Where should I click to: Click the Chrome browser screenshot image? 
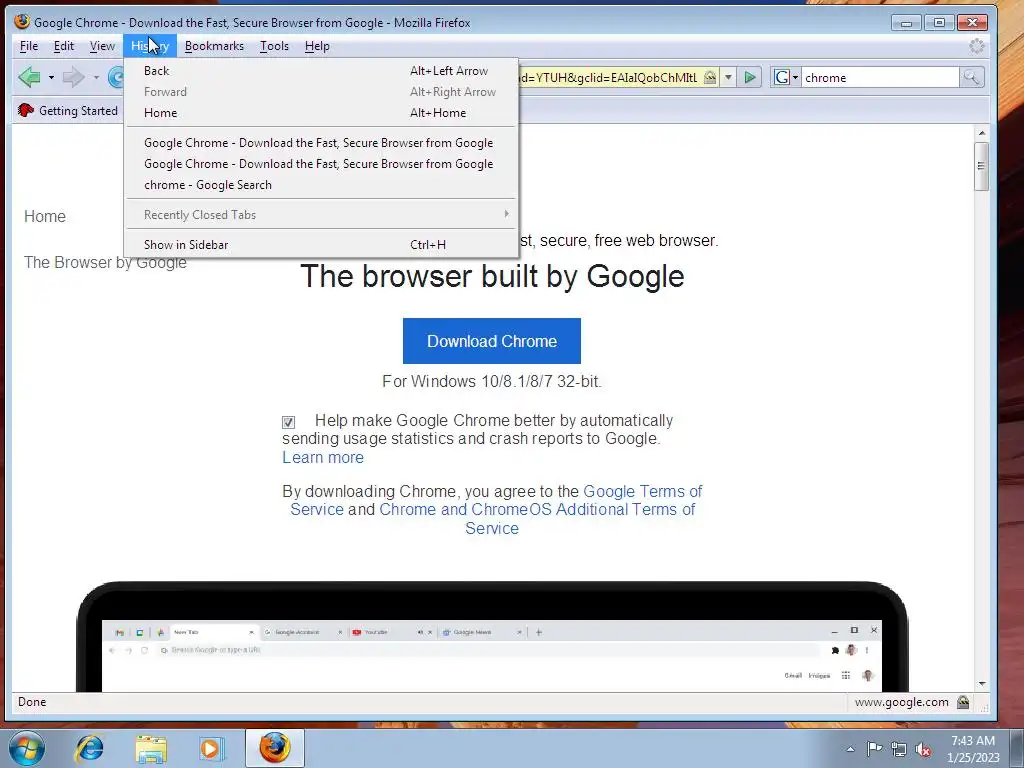[492, 636]
